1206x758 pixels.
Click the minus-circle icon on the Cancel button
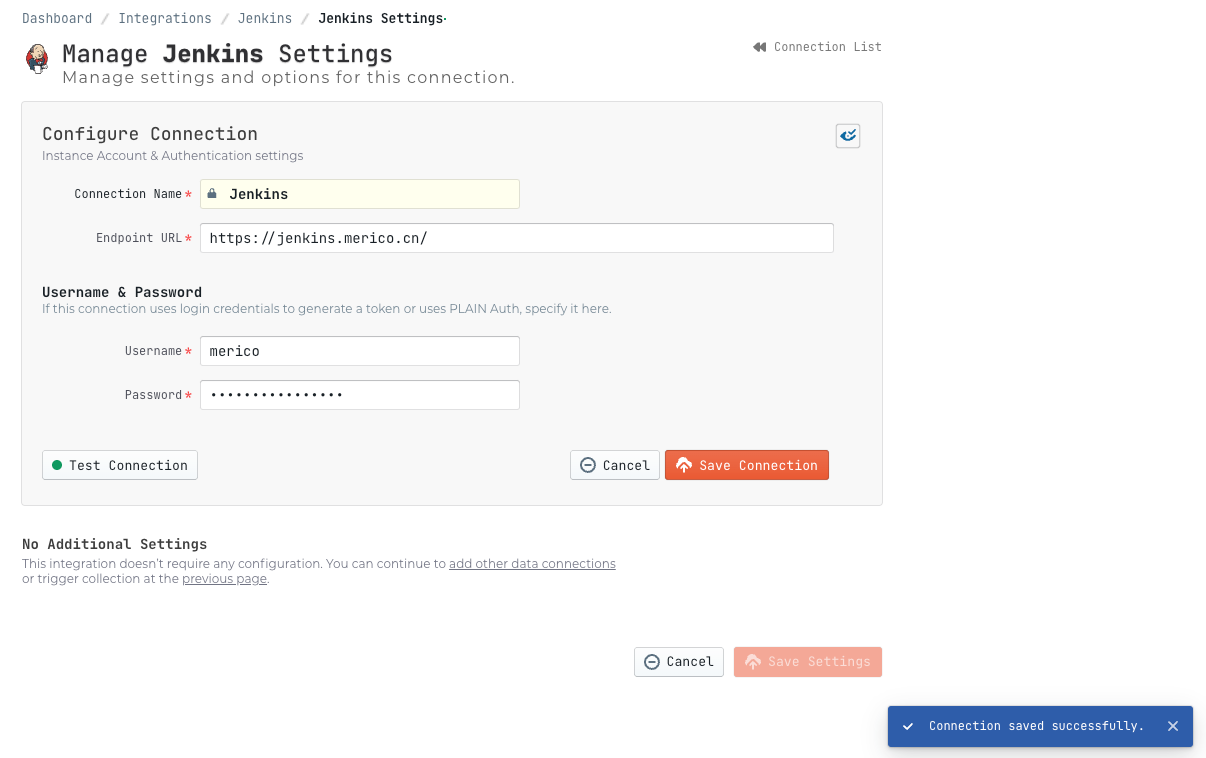click(x=589, y=465)
